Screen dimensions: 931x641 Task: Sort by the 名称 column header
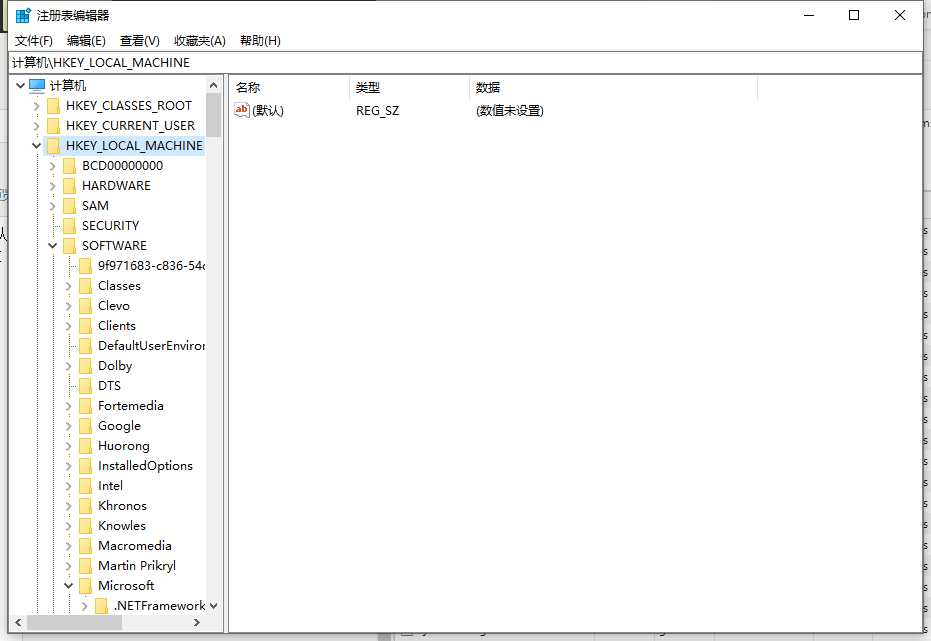[248, 87]
